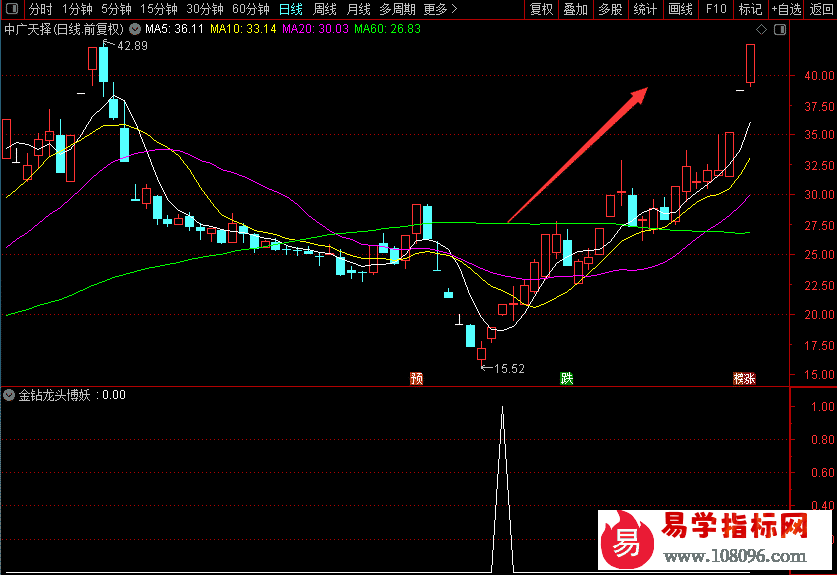The height and width of the screenshot is (575, 837).
Task: Select the 5分钟 period tab
Action: pyautogui.click(x=116, y=9)
